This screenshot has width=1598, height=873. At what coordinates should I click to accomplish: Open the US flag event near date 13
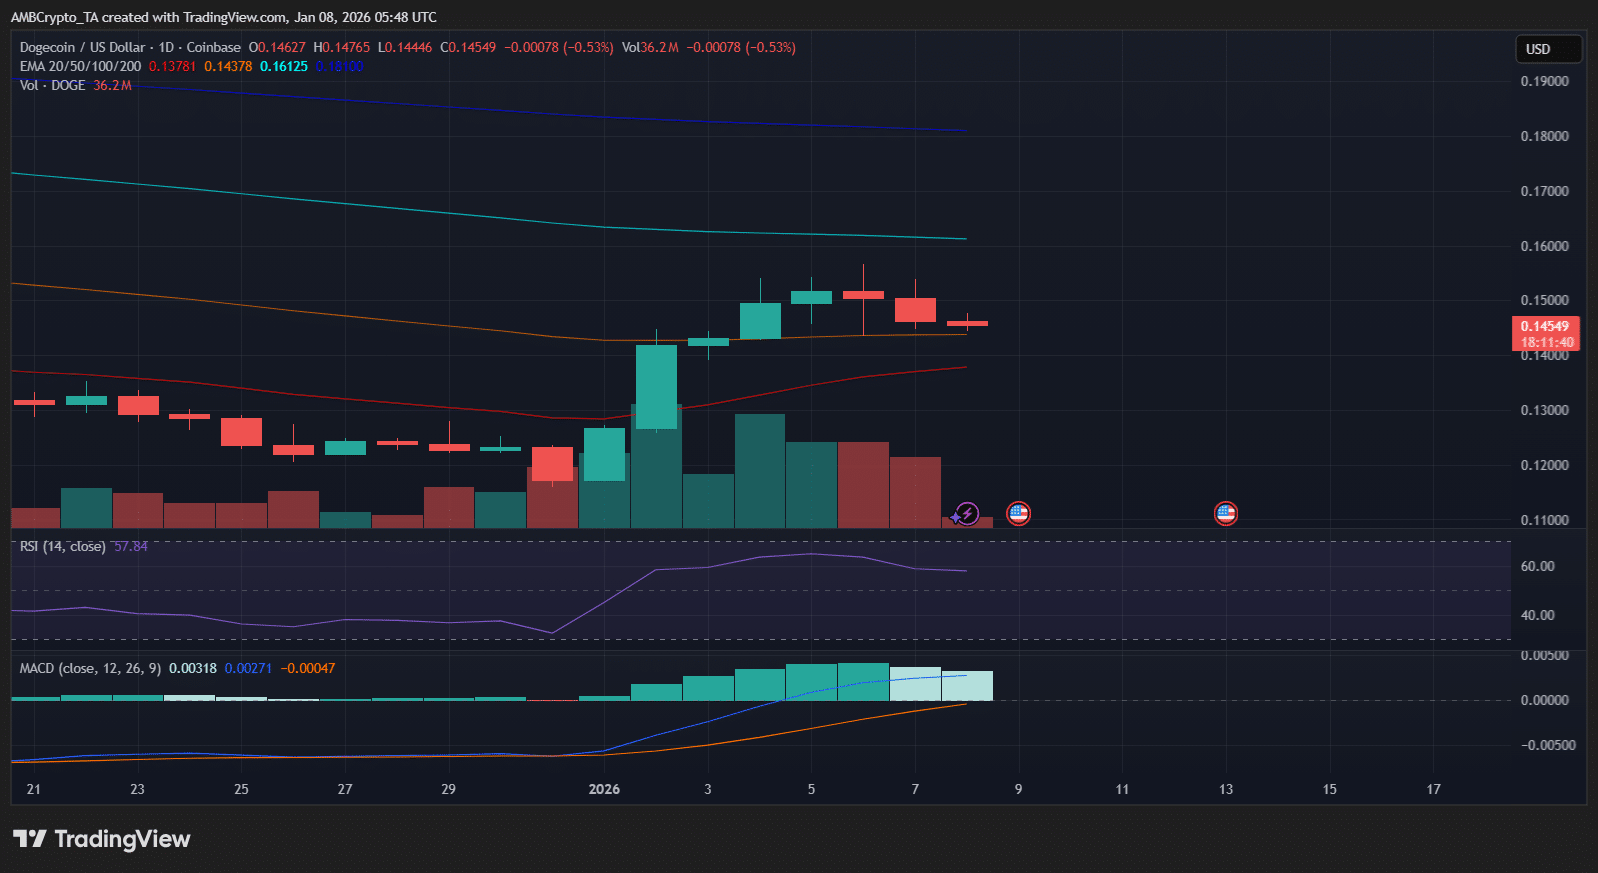point(1225,514)
